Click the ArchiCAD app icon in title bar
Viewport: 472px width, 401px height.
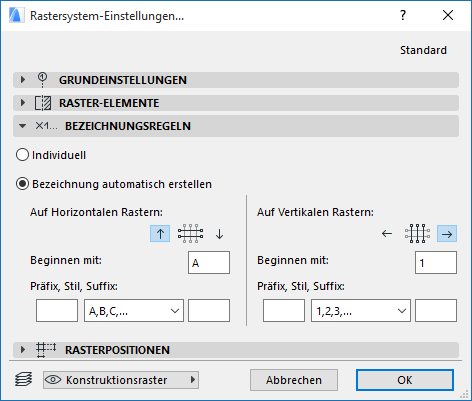coord(17,15)
